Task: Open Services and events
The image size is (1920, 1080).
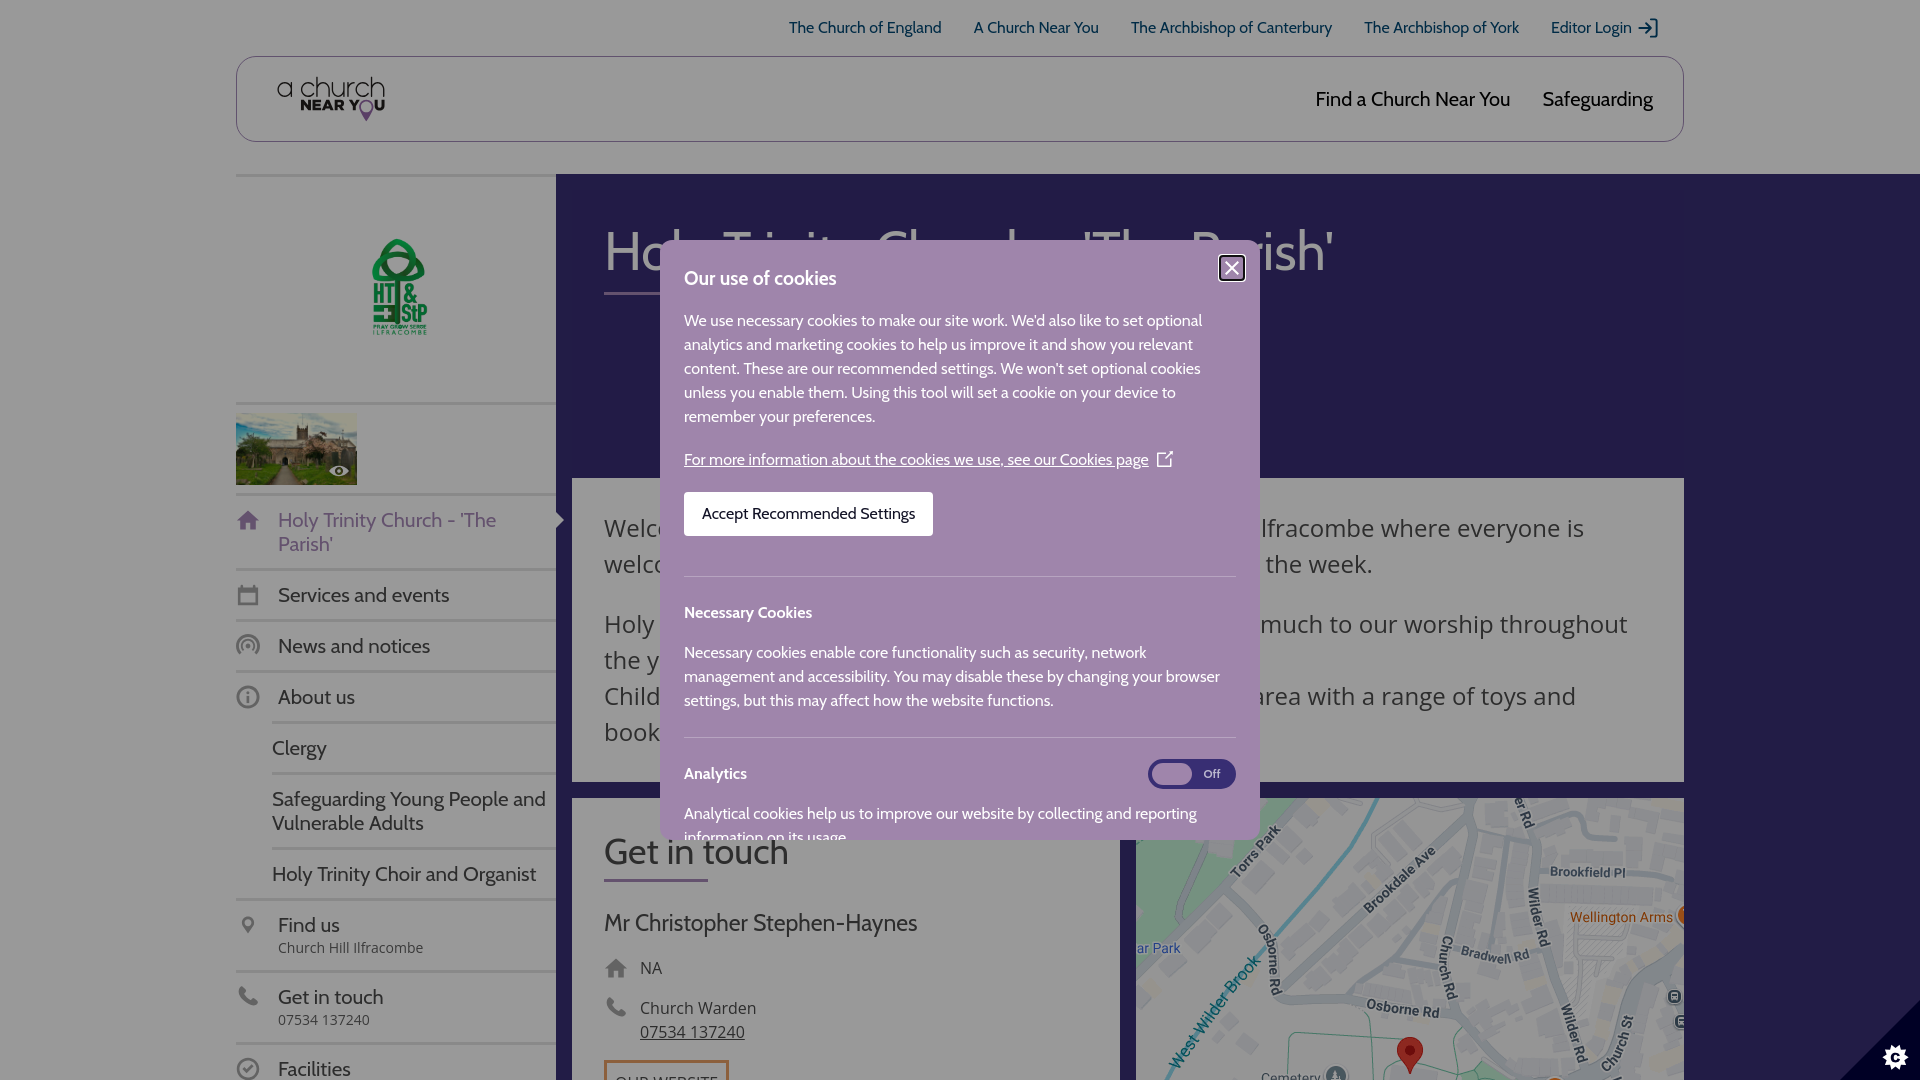Action: pyautogui.click(x=363, y=595)
